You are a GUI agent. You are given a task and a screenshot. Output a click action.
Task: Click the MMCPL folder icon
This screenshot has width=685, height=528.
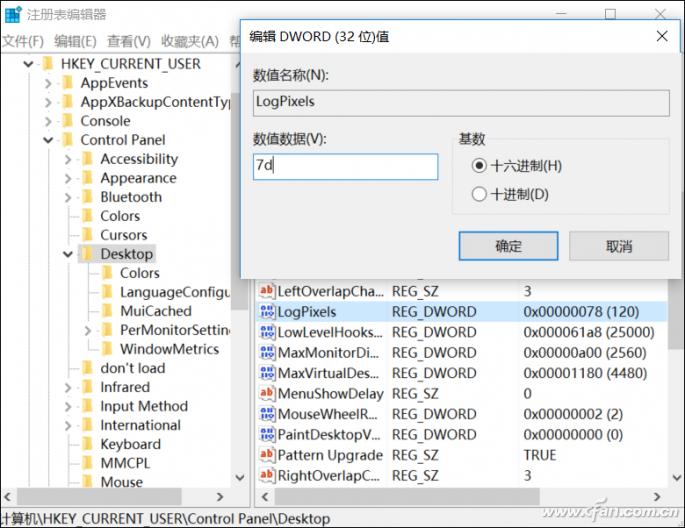[x=87, y=462]
